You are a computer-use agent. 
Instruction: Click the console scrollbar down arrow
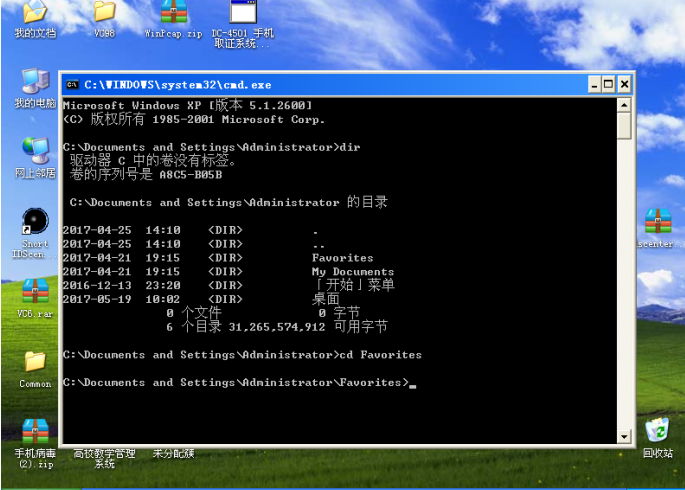[x=624, y=435]
